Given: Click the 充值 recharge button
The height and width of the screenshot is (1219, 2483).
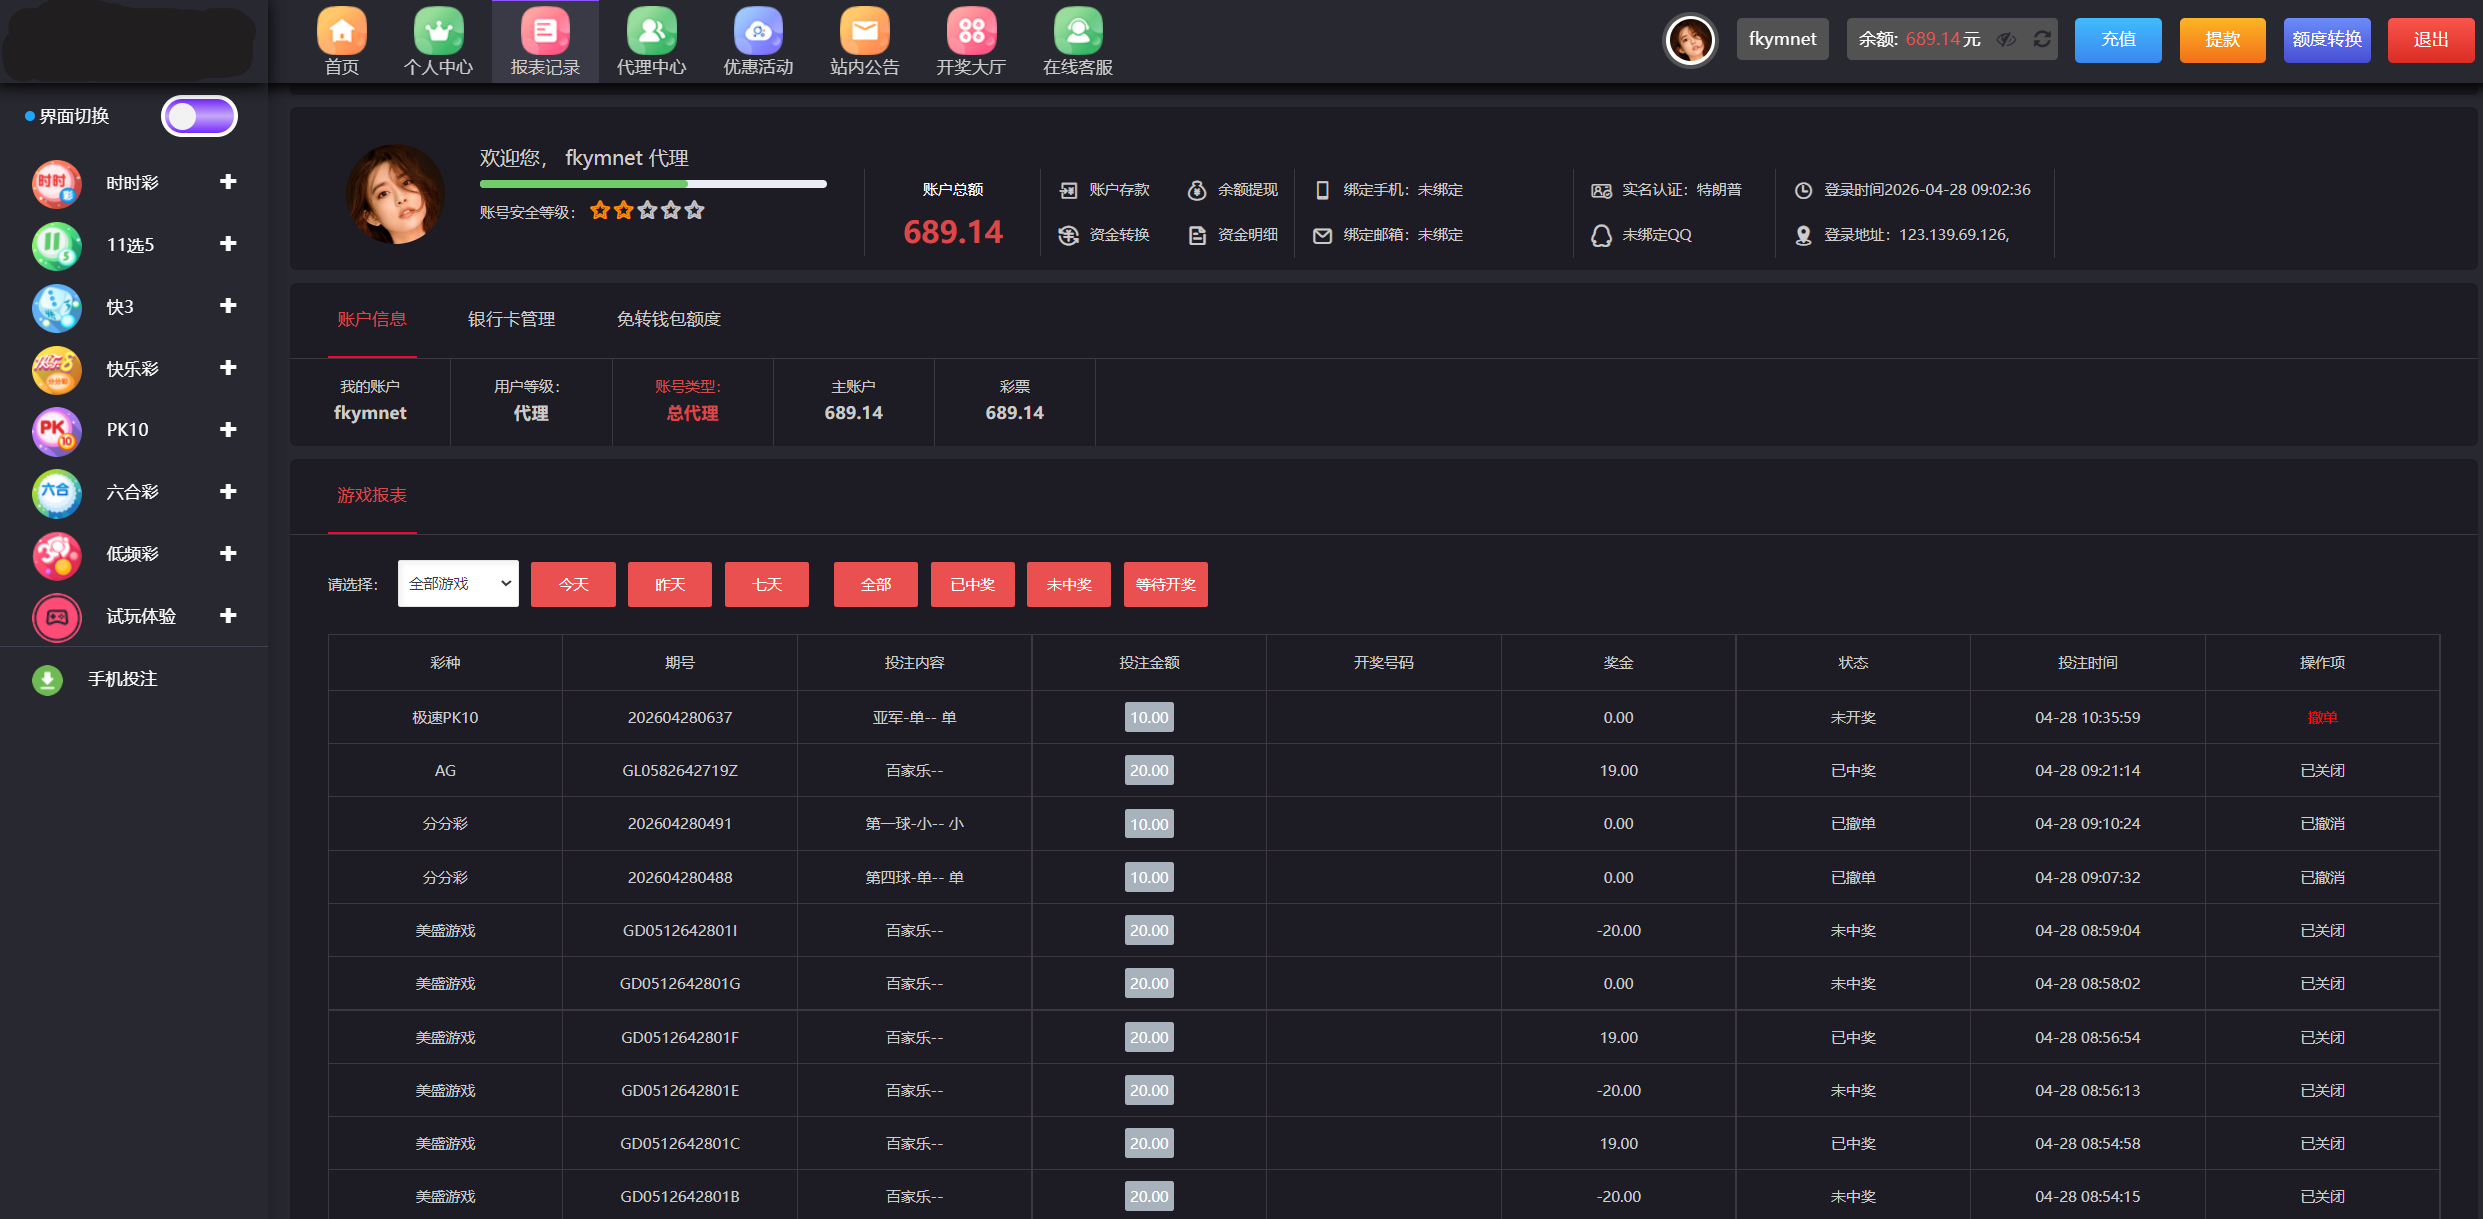Looking at the screenshot, I should coord(2117,40).
